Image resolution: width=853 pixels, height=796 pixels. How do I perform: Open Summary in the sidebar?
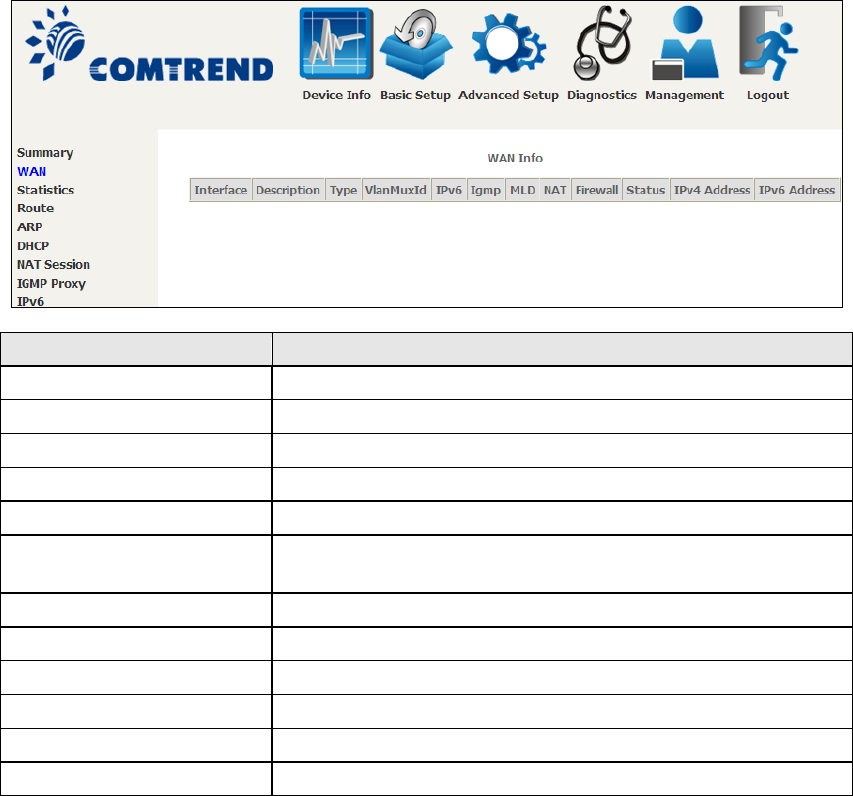[45, 153]
